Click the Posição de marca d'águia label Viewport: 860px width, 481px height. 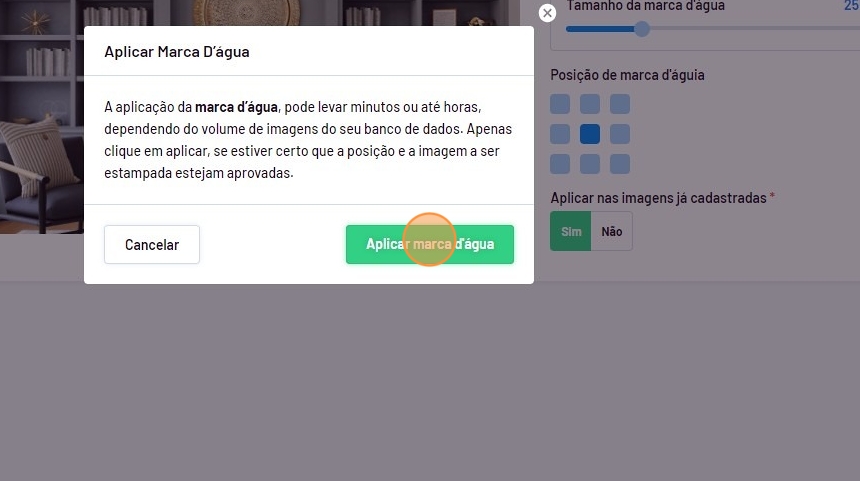click(x=627, y=75)
